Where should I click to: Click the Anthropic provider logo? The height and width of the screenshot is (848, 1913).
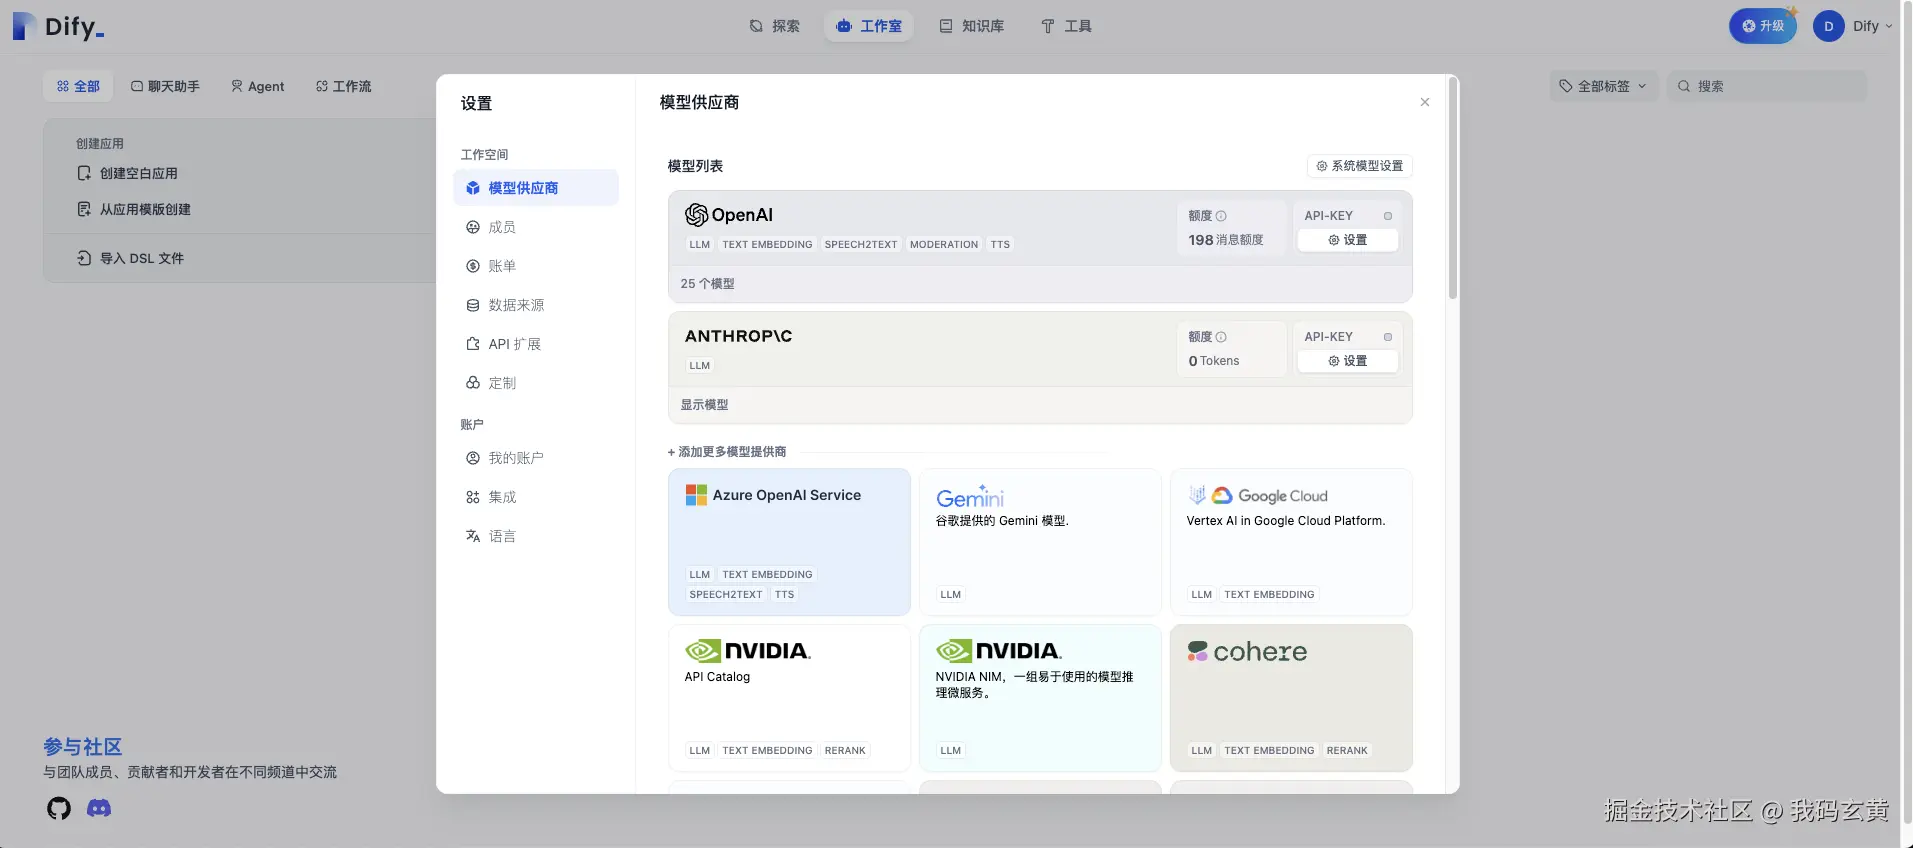point(738,336)
